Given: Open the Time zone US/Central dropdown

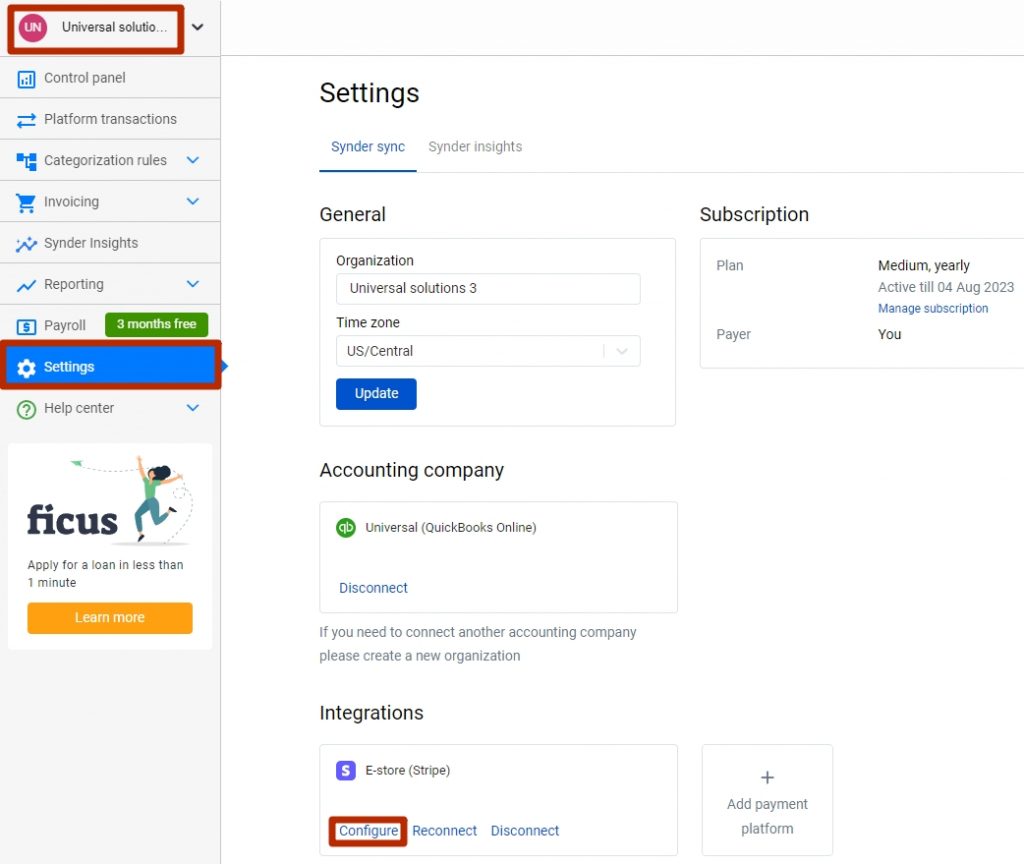Looking at the screenshot, I should 488,351.
